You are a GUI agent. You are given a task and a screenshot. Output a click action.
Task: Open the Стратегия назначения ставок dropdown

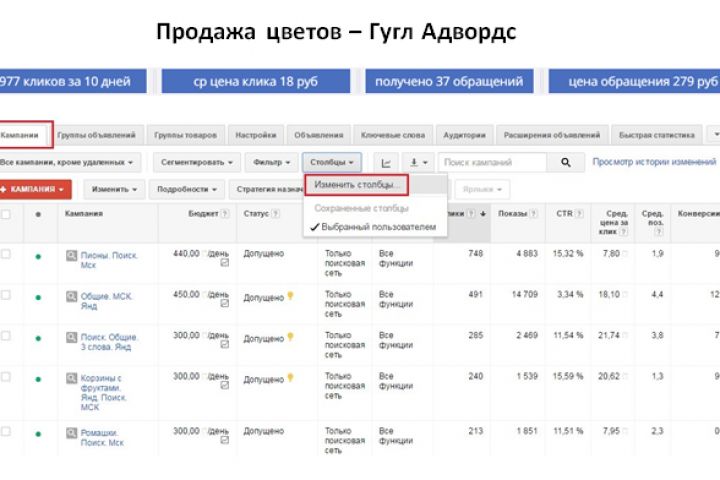(x=266, y=189)
